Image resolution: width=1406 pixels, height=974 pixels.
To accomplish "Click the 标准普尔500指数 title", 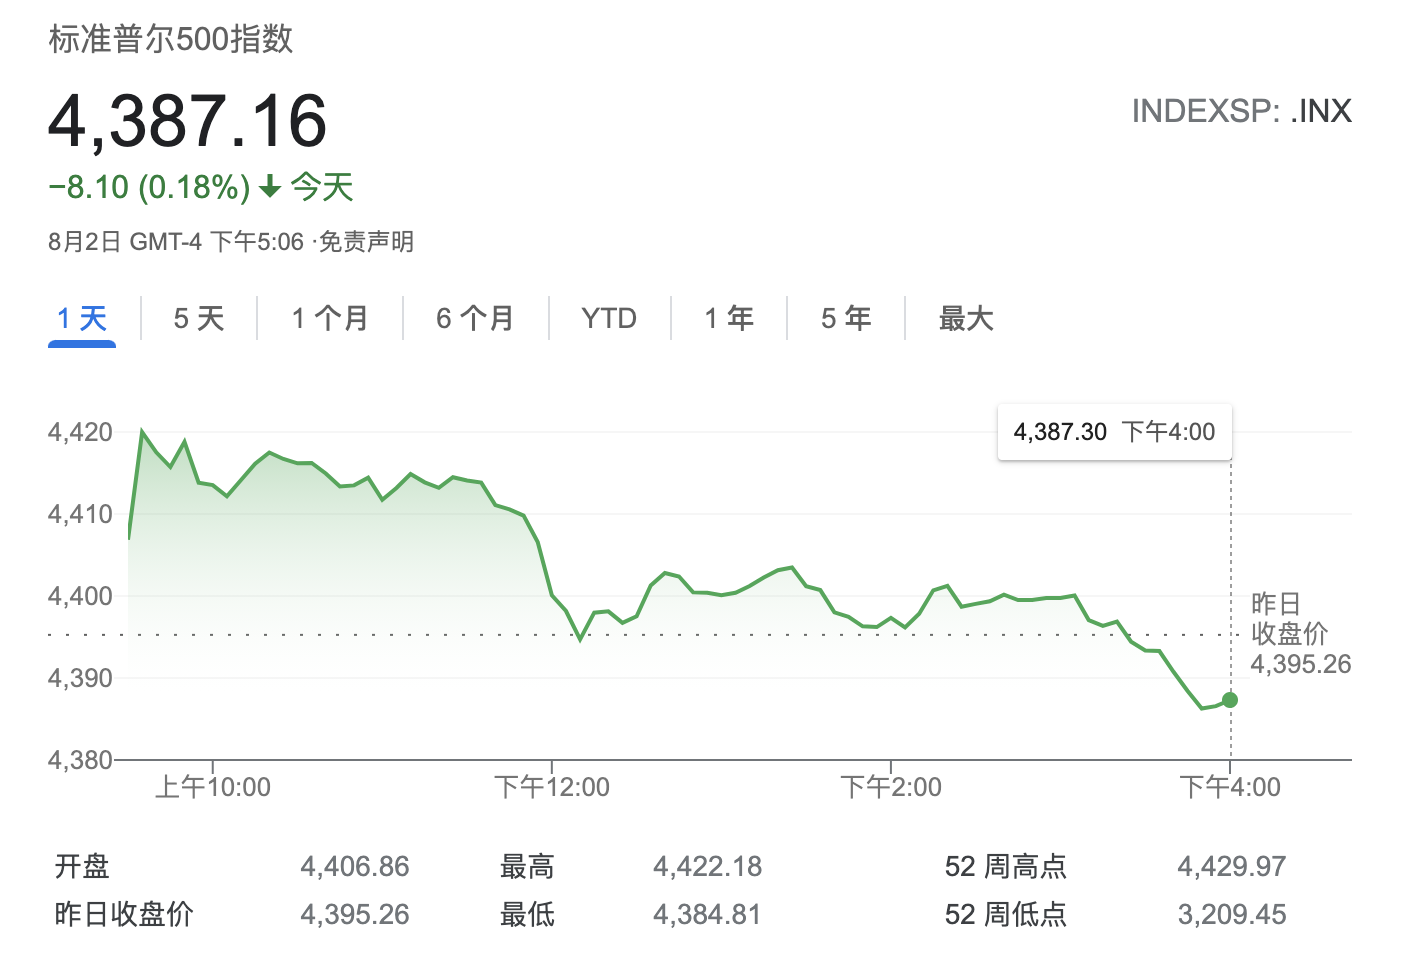I will 171,39.
